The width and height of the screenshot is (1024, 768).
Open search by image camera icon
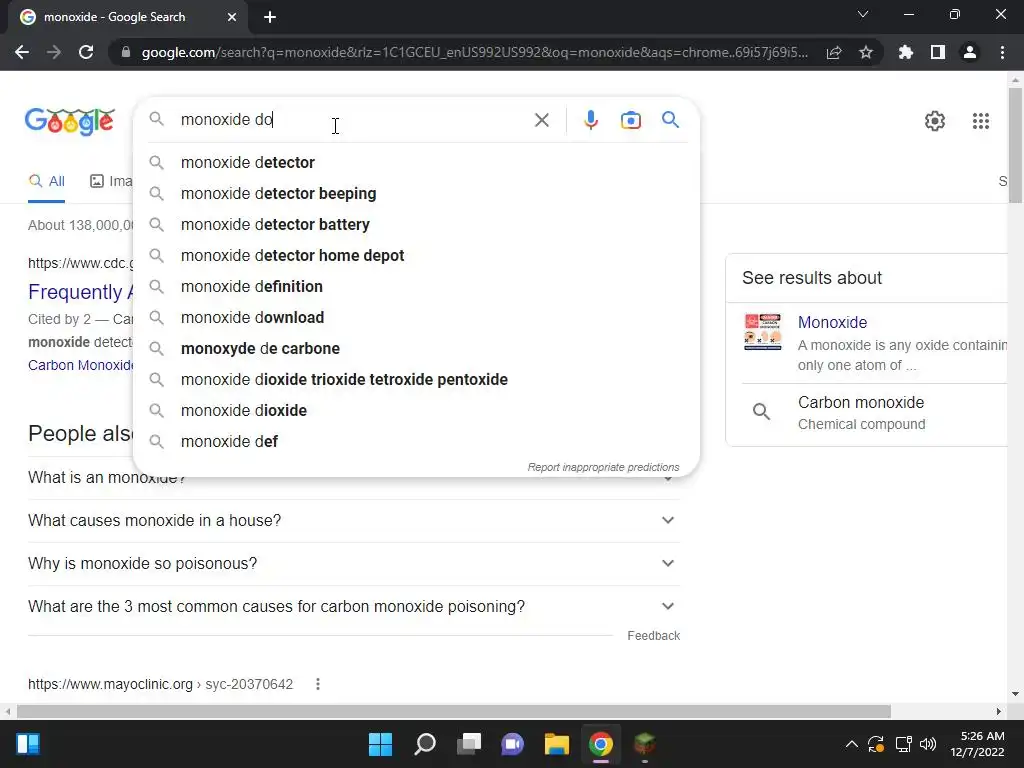(631, 120)
